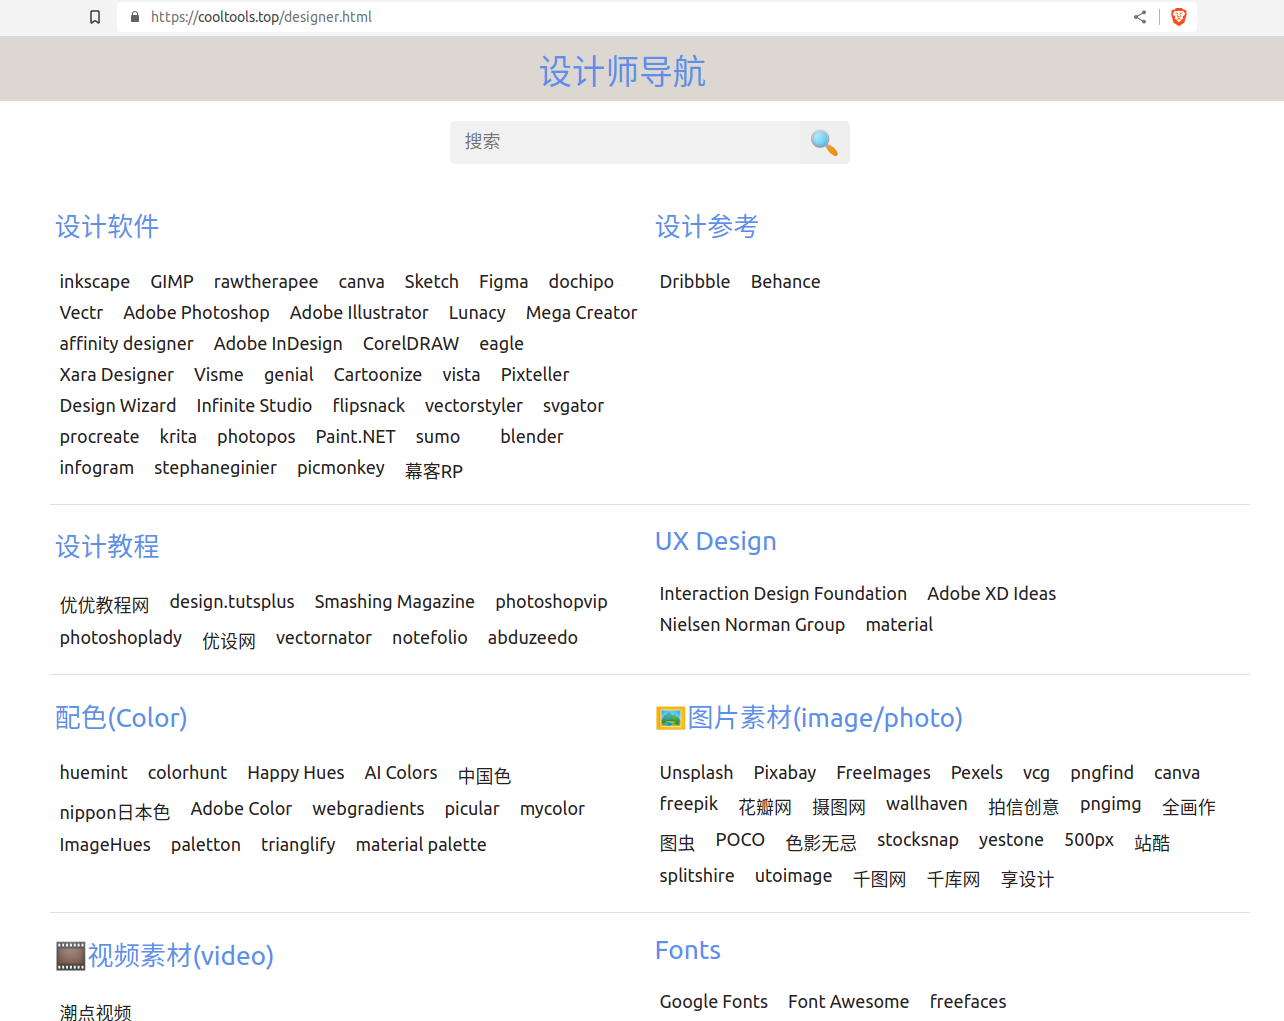Screen dimensions: 1284x1021
Task: Open the Adobe XD Ideas link
Action: [992, 594]
